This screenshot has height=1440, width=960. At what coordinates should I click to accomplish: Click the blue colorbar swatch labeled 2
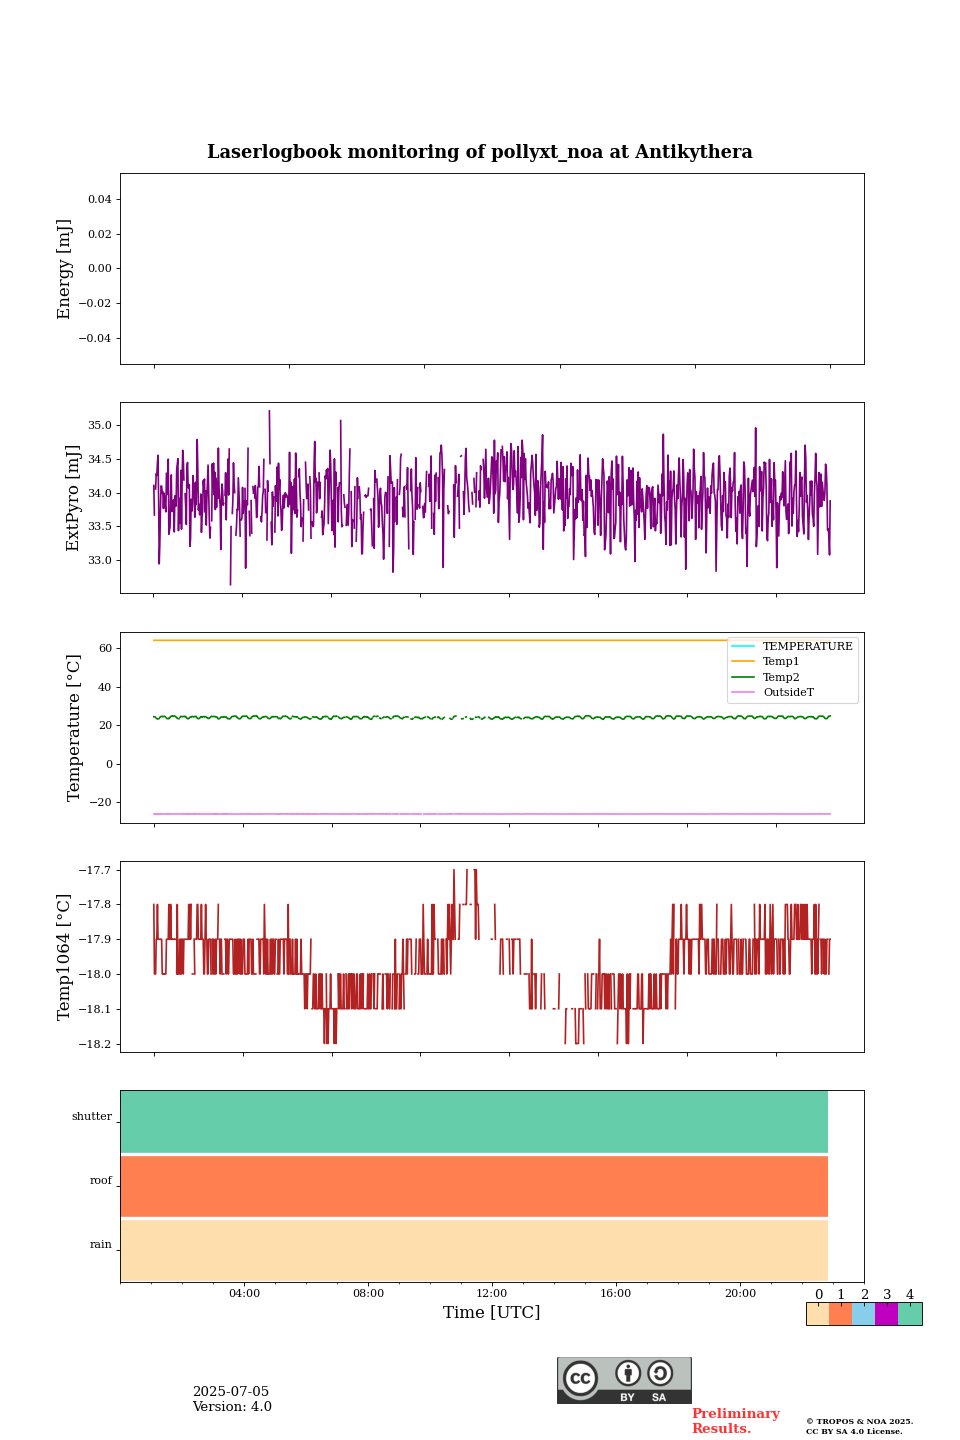[863, 1314]
